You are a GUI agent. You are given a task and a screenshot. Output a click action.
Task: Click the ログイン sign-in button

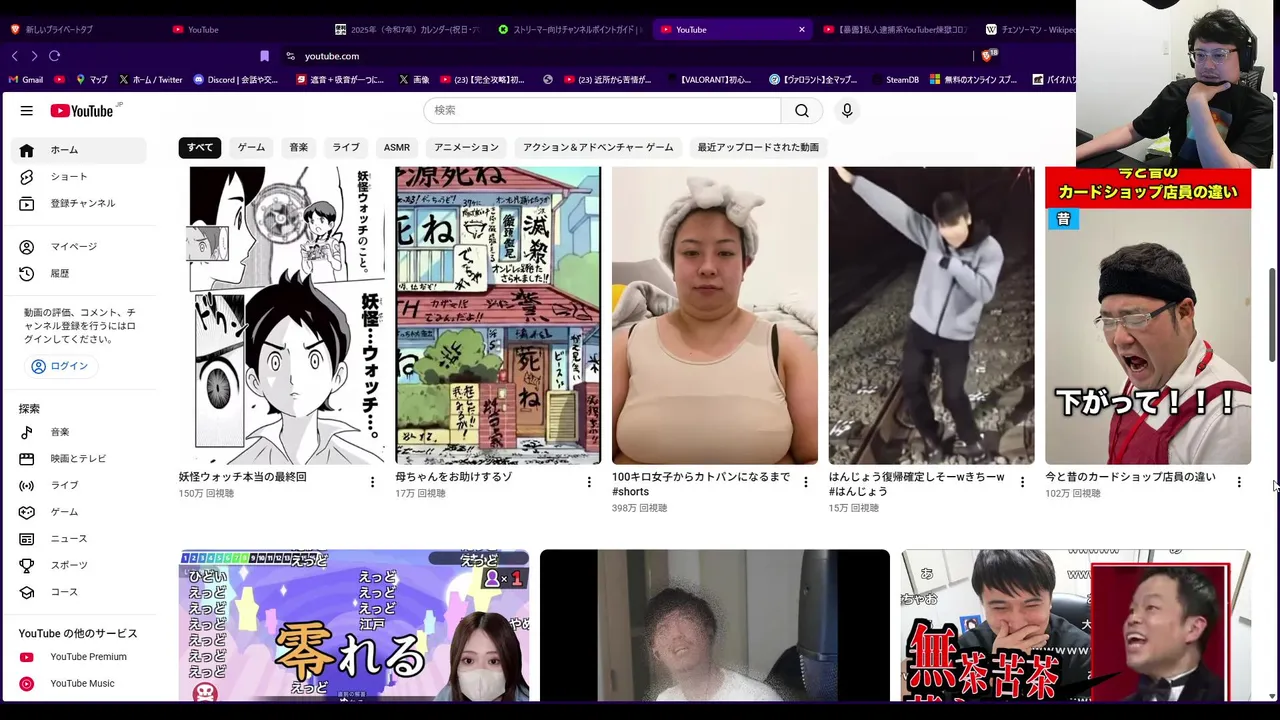pos(61,366)
